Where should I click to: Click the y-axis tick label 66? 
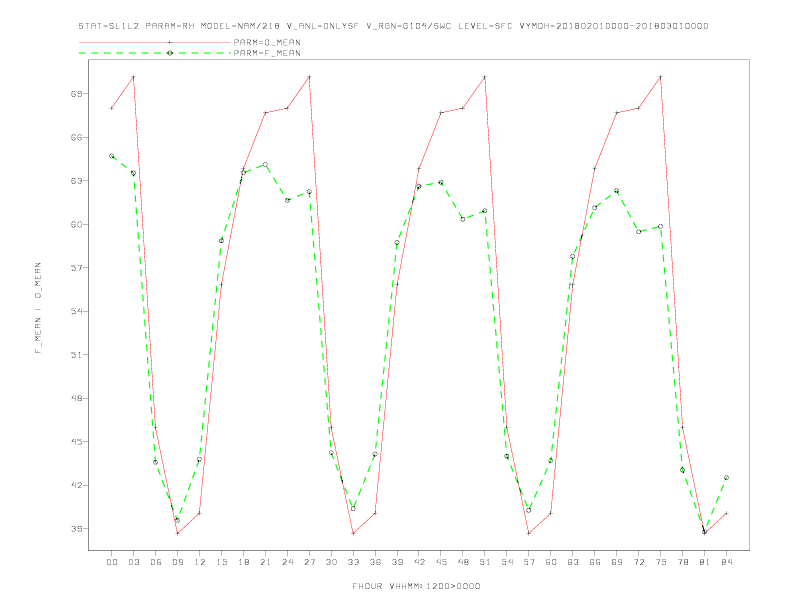(76, 137)
